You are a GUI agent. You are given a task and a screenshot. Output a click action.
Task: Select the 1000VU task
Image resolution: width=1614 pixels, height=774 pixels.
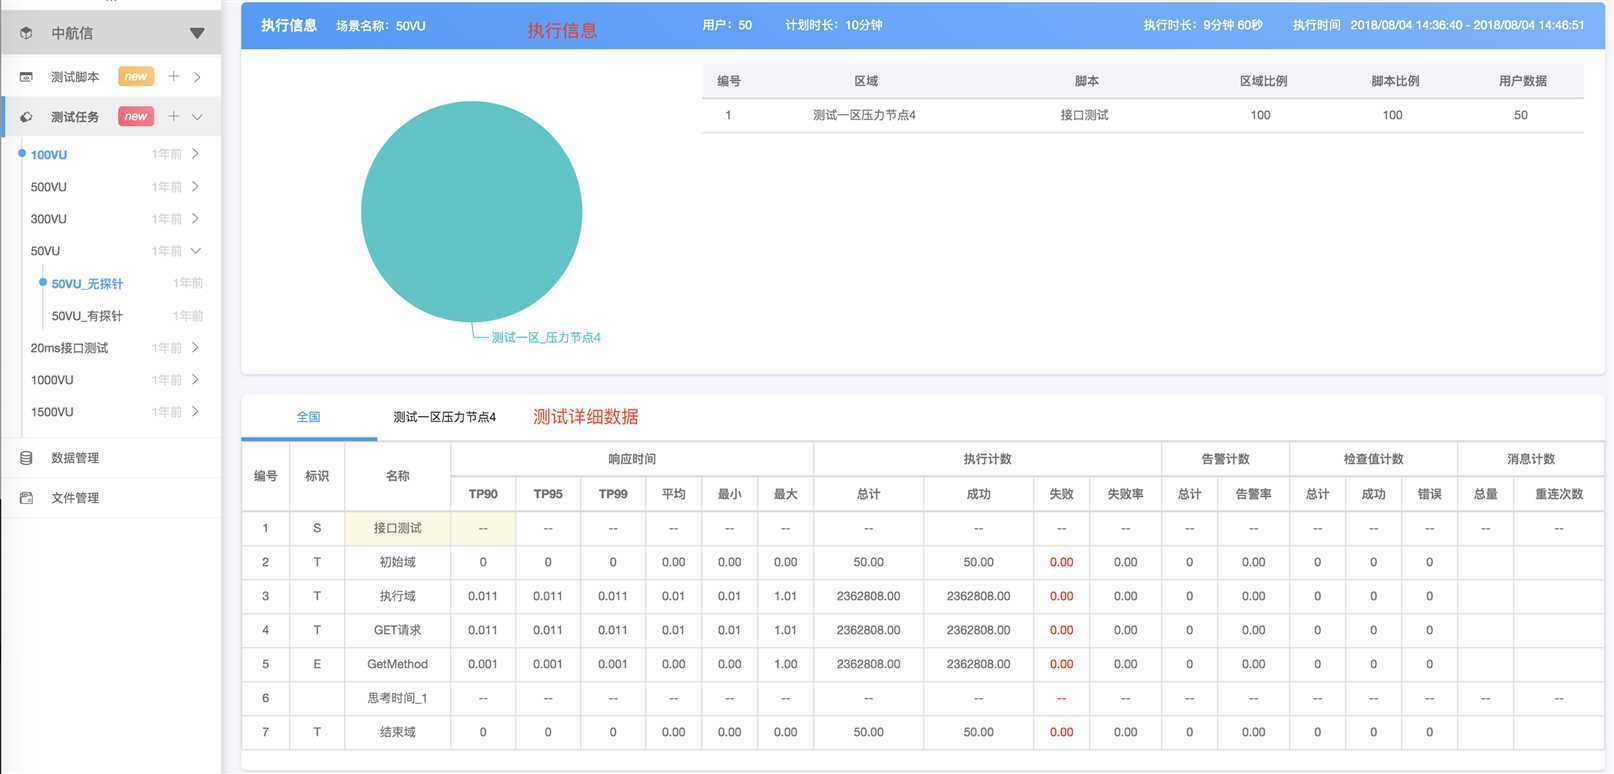coord(52,380)
